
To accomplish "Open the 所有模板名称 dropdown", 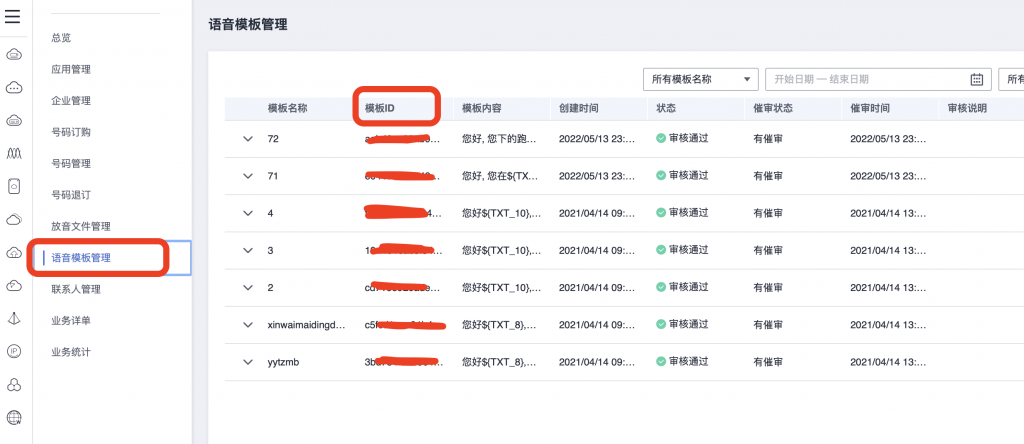I will [x=701, y=79].
